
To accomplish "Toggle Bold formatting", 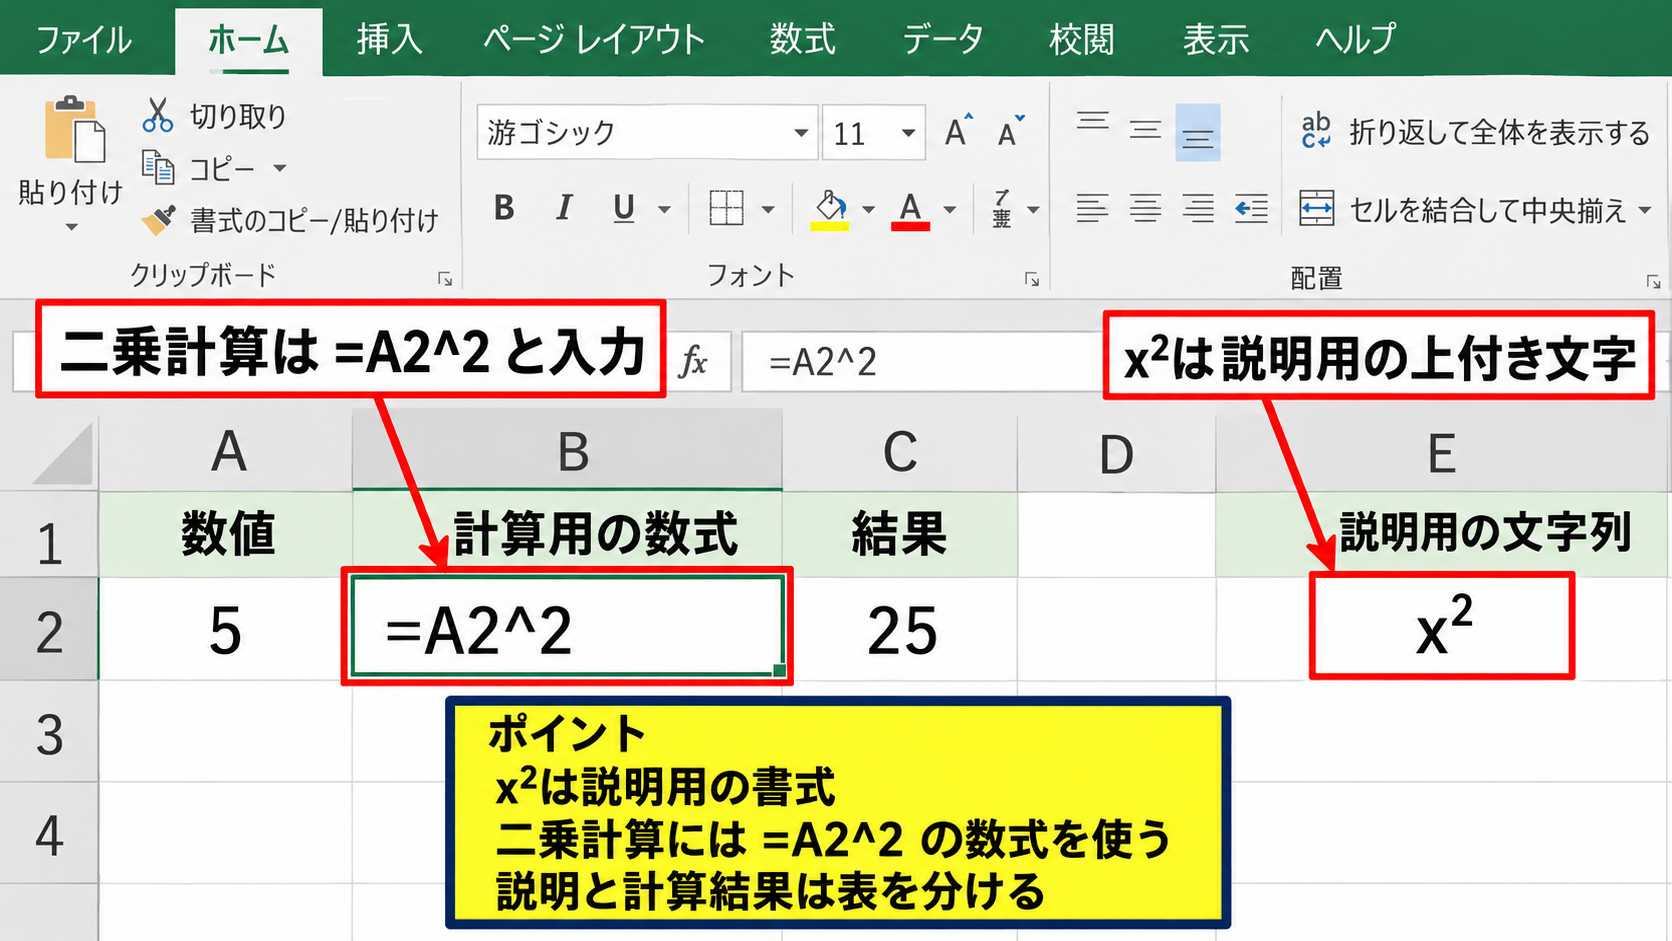I will coord(504,208).
